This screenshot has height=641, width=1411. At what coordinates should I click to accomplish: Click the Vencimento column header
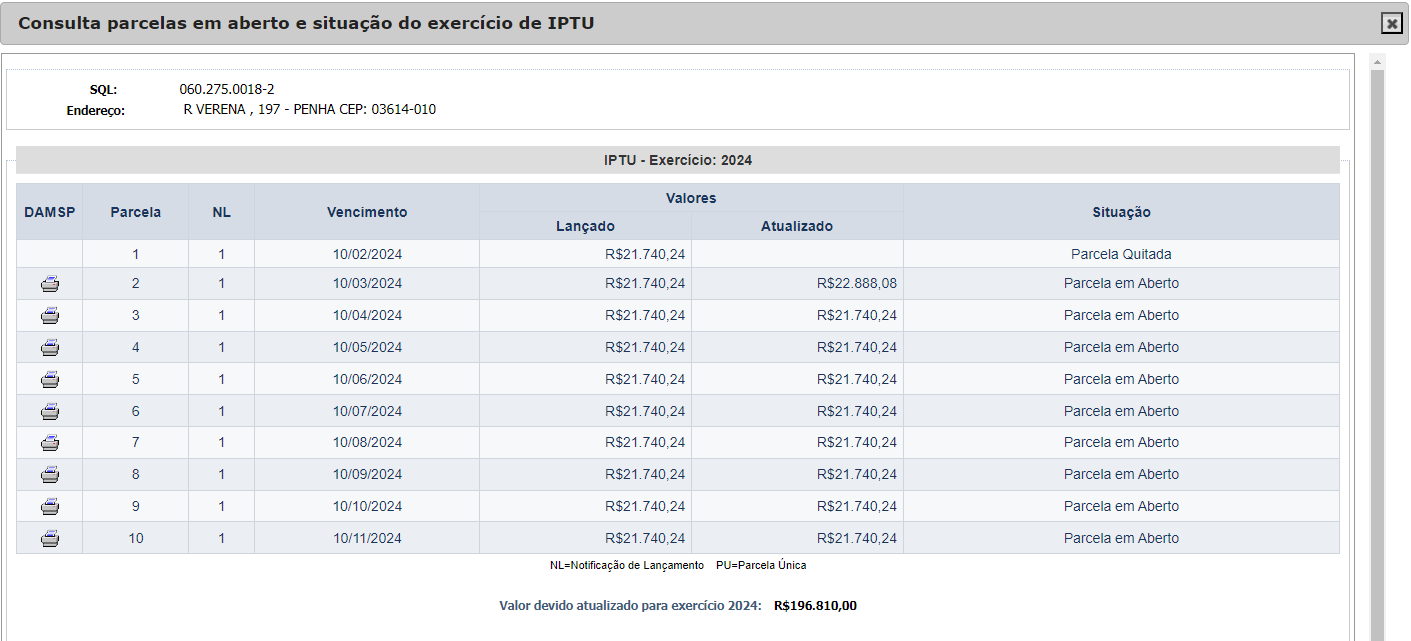(x=367, y=212)
